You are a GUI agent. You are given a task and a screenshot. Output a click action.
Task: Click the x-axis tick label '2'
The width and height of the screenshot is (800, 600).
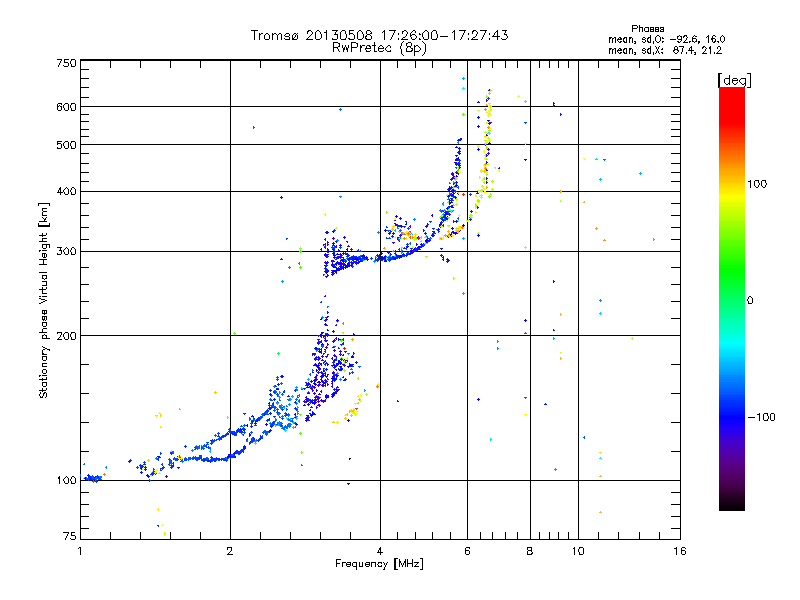tap(230, 551)
